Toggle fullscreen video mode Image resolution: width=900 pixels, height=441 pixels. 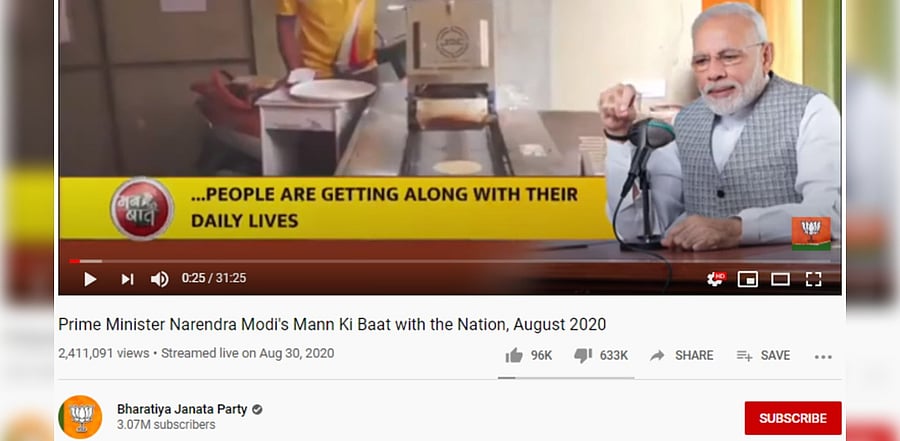[813, 279]
